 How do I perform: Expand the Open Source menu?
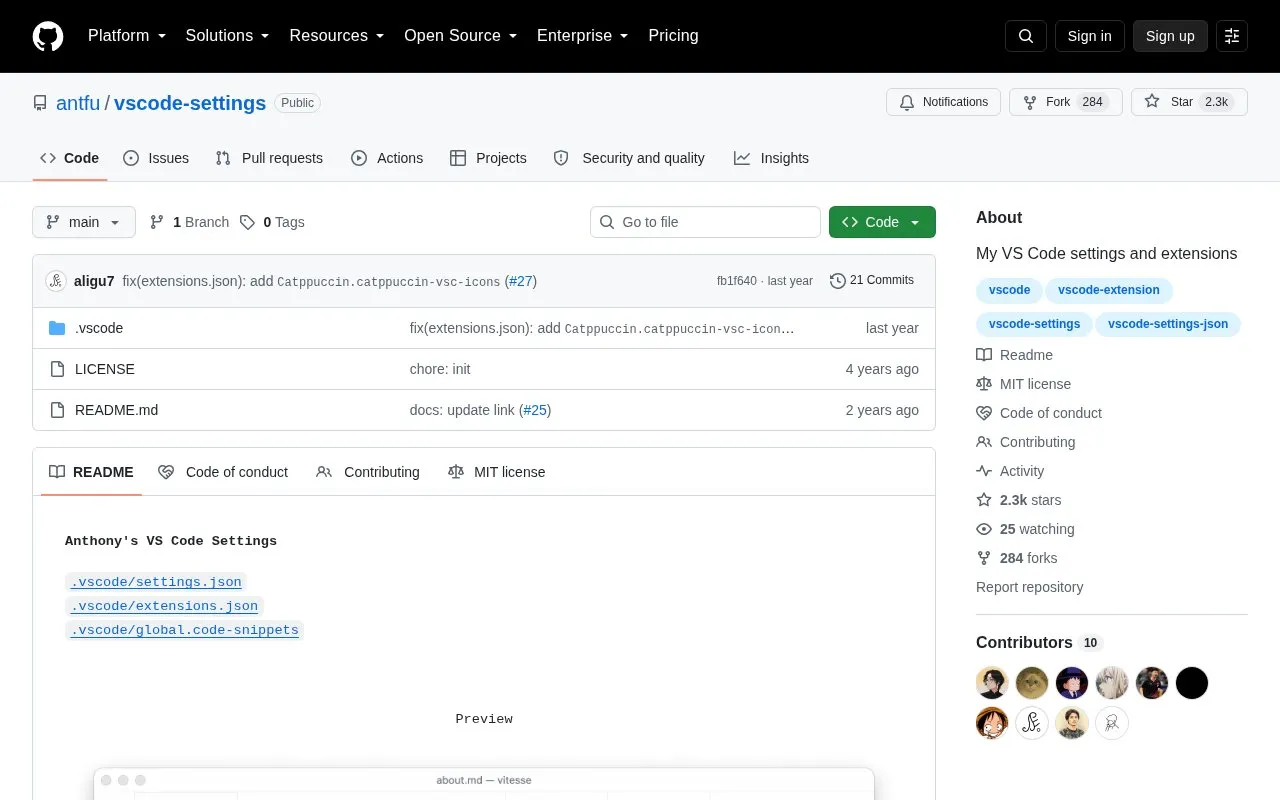click(461, 36)
